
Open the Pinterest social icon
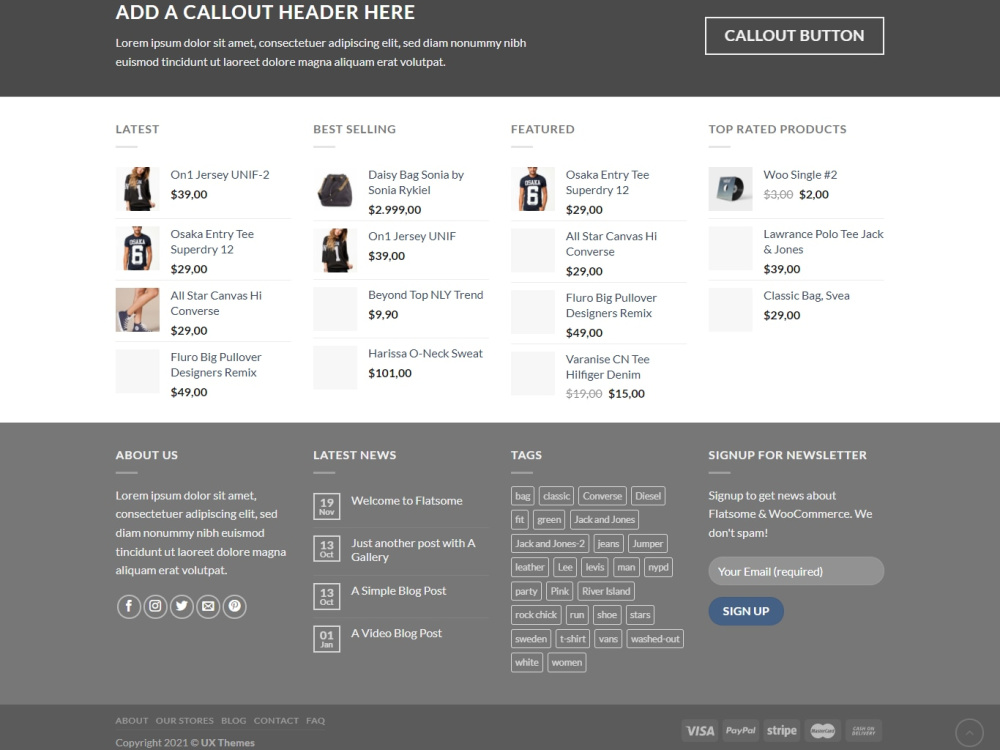point(235,607)
